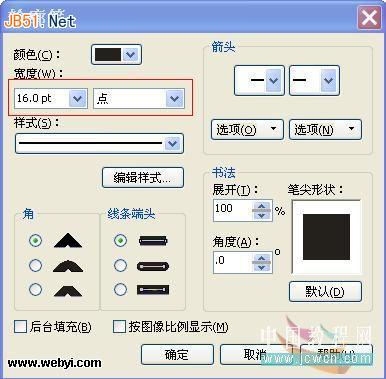Expand the line style dropdown
The height and width of the screenshot is (379, 386).
point(172,144)
